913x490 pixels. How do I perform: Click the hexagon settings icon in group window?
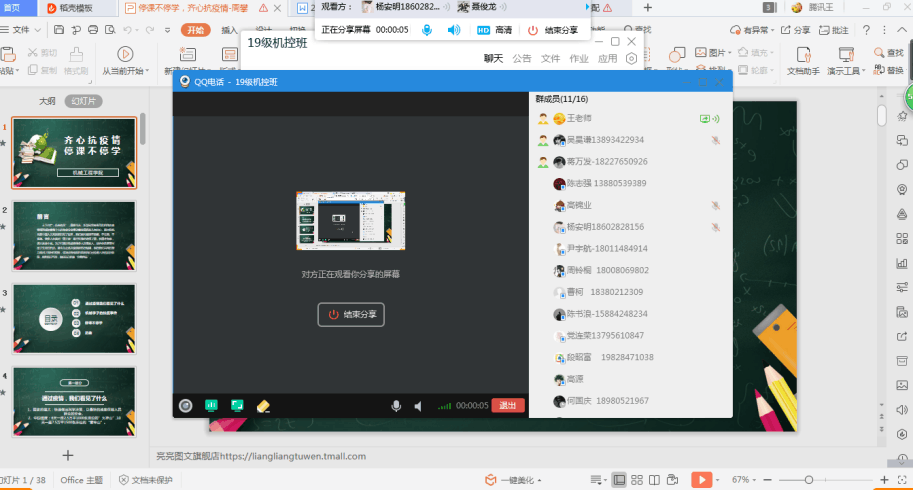(x=632, y=58)
